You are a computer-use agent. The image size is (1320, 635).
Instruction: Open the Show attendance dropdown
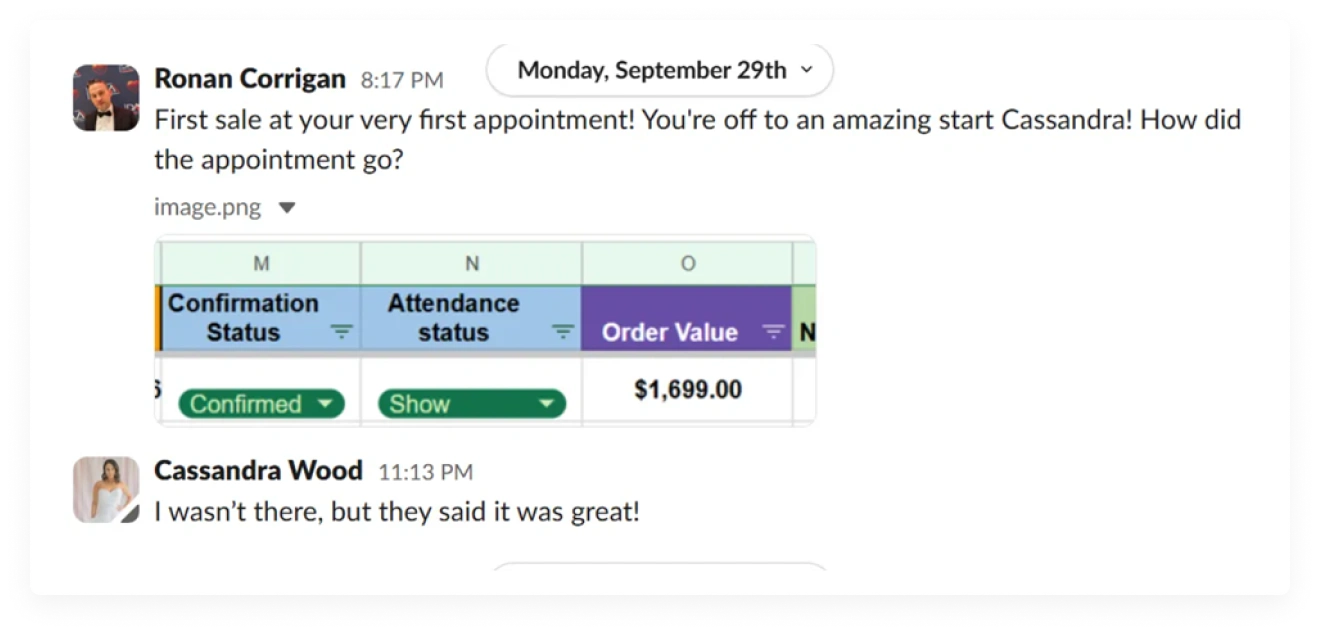click(471, 404)
